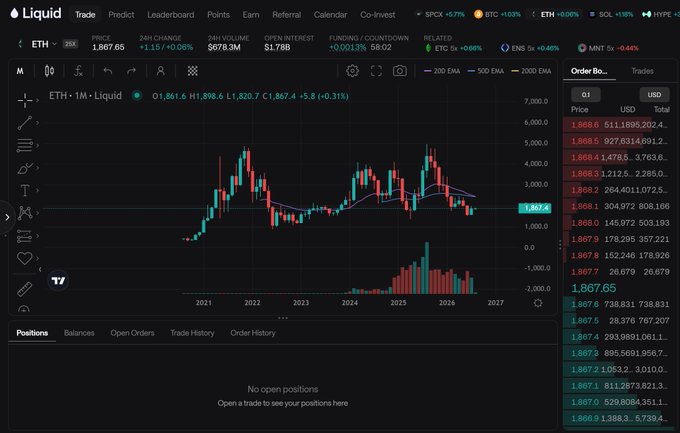Switch order book USD denomination dropdown
This screenshot has width=680, height=433.
(x=654, y=95)
